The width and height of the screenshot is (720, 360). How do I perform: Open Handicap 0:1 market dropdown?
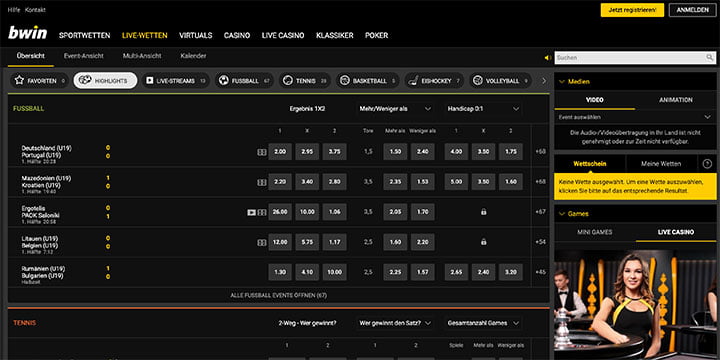tap(483, 109)
